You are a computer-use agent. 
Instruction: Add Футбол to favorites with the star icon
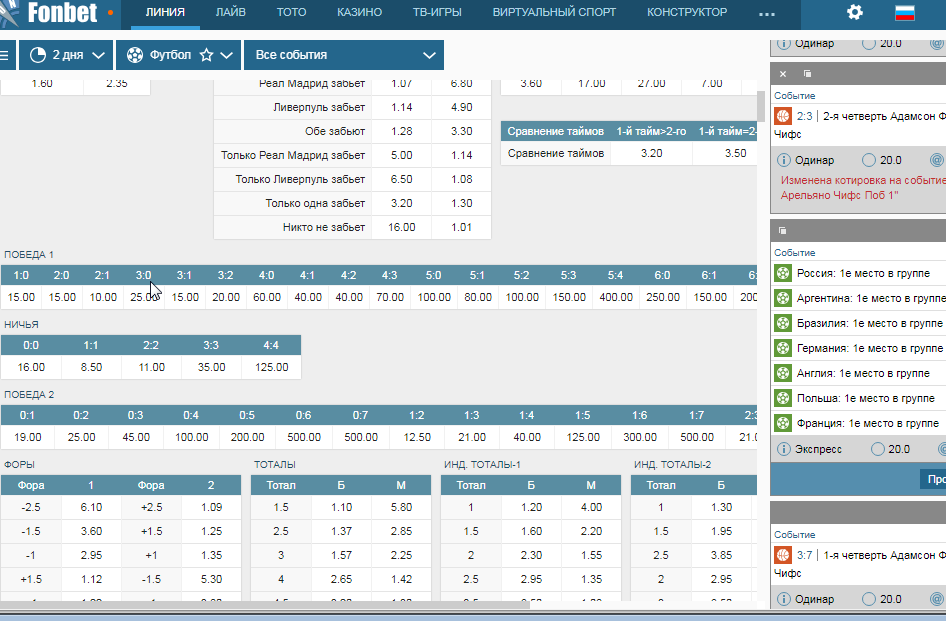click(x=206, y=55)
